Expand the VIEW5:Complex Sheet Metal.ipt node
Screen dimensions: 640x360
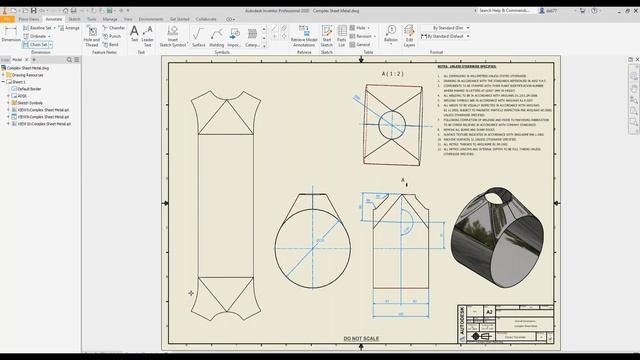[x=9, y=110]
